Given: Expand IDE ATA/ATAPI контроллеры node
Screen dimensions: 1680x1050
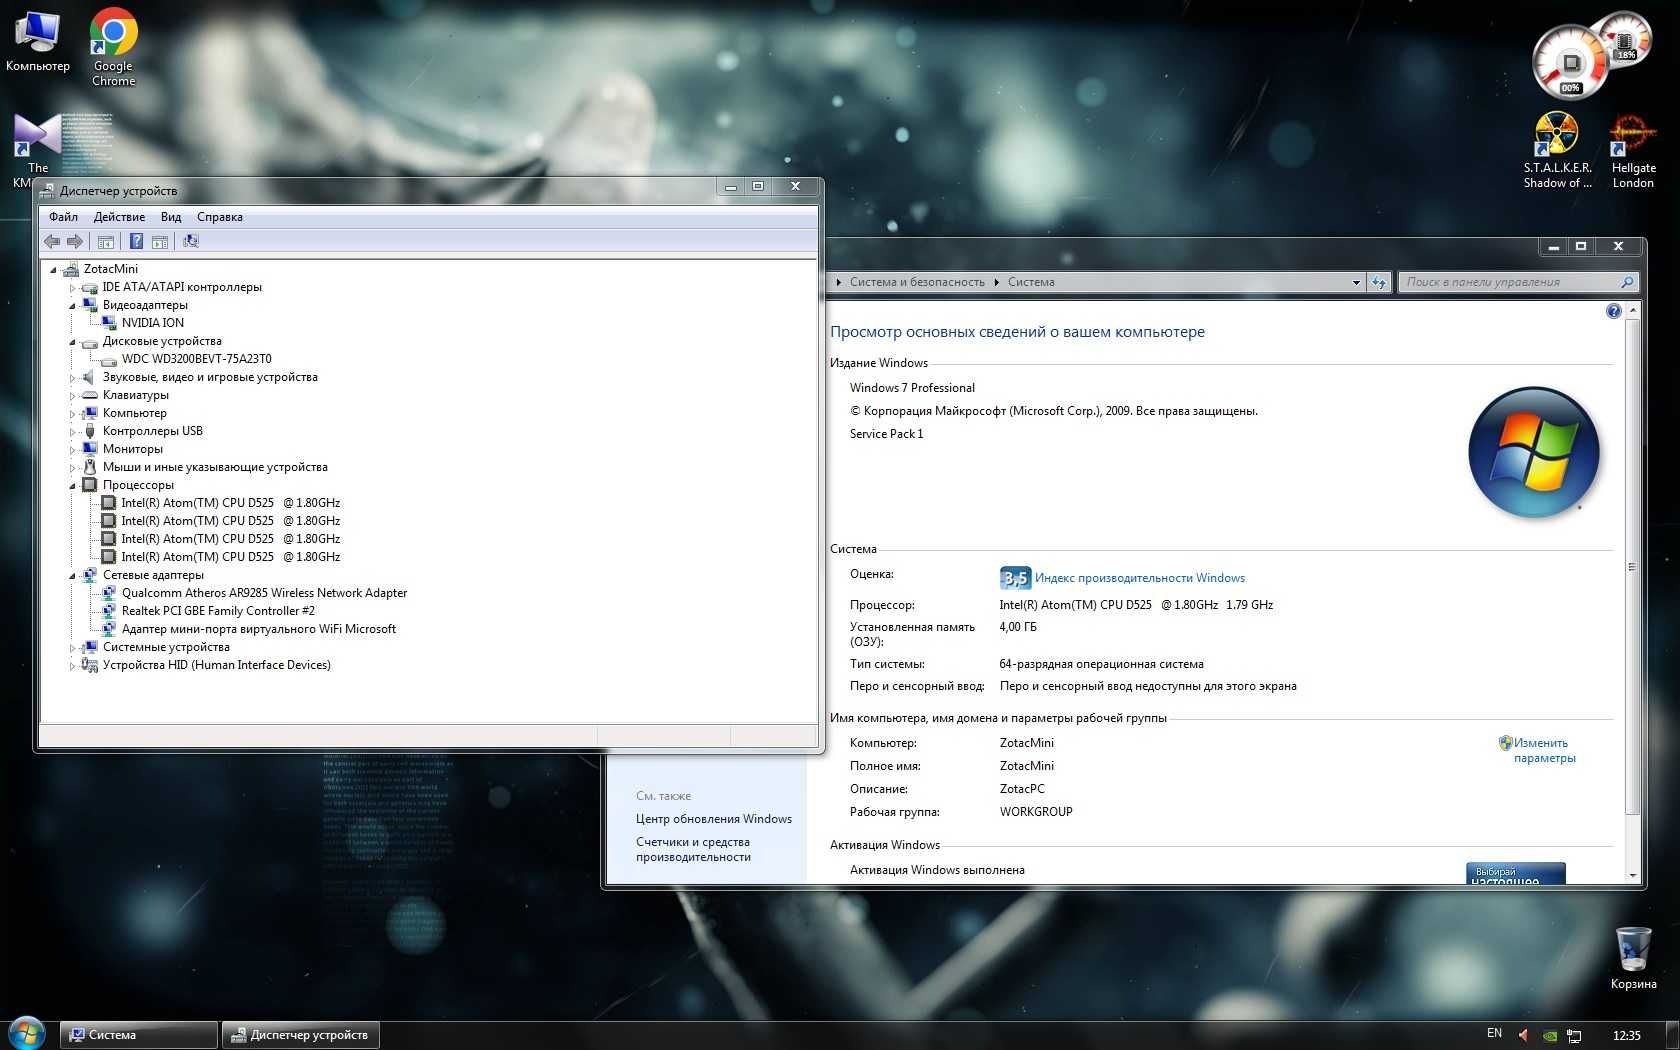Looking at the screenshot, I should click(x=72, y=288).
